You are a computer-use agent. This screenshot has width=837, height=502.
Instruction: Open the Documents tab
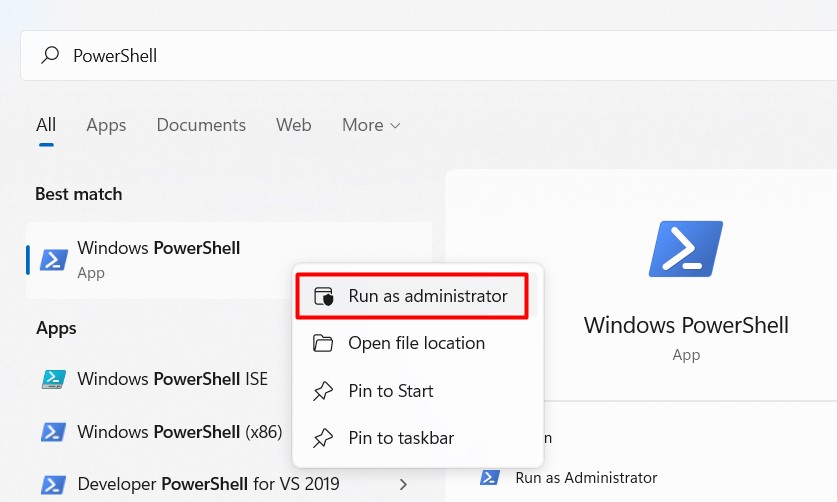201,125
